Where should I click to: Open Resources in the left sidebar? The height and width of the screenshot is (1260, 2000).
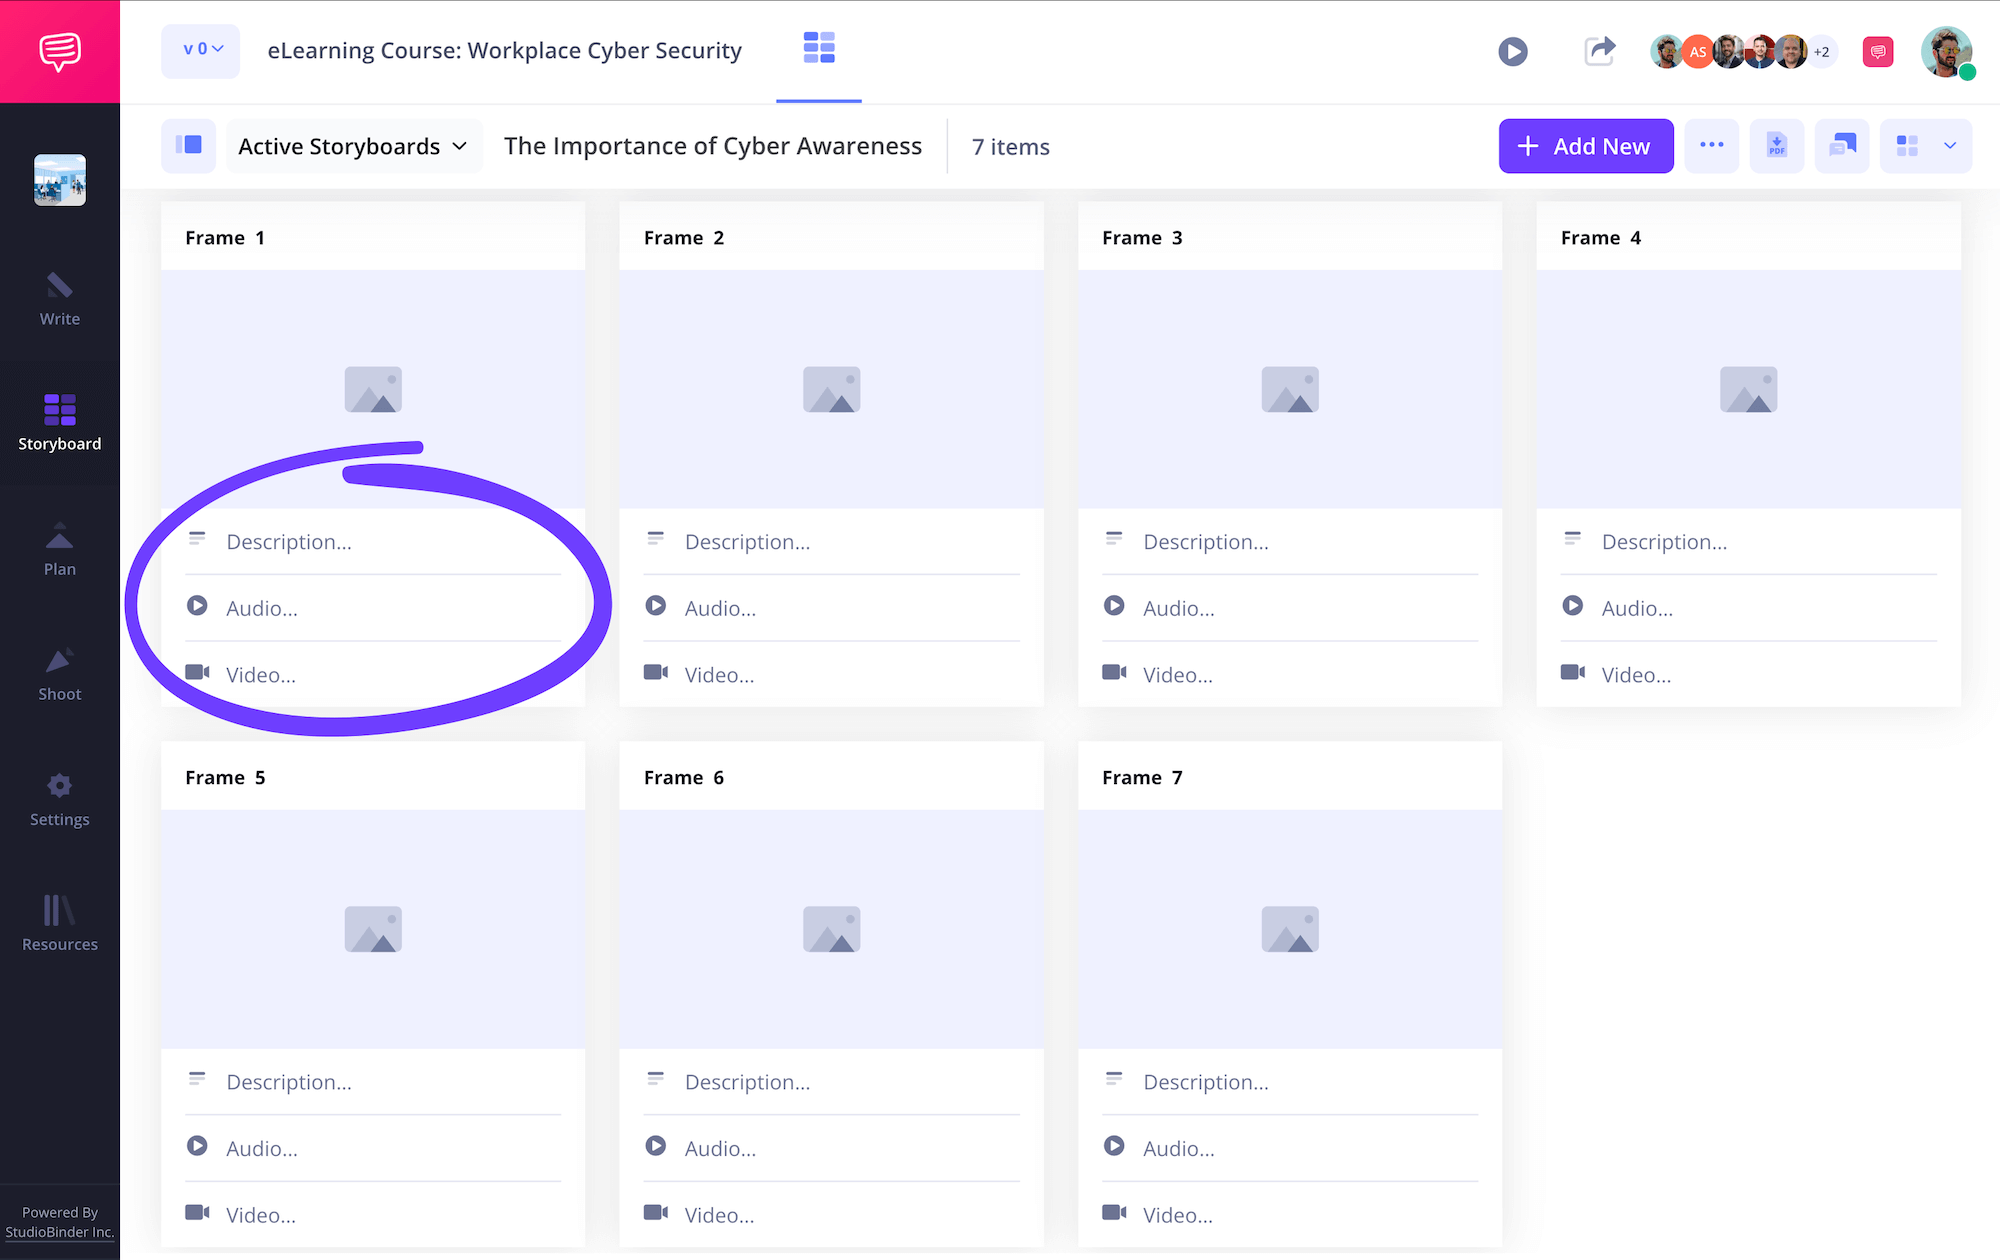pyautogui.click(x=60, y=924)
